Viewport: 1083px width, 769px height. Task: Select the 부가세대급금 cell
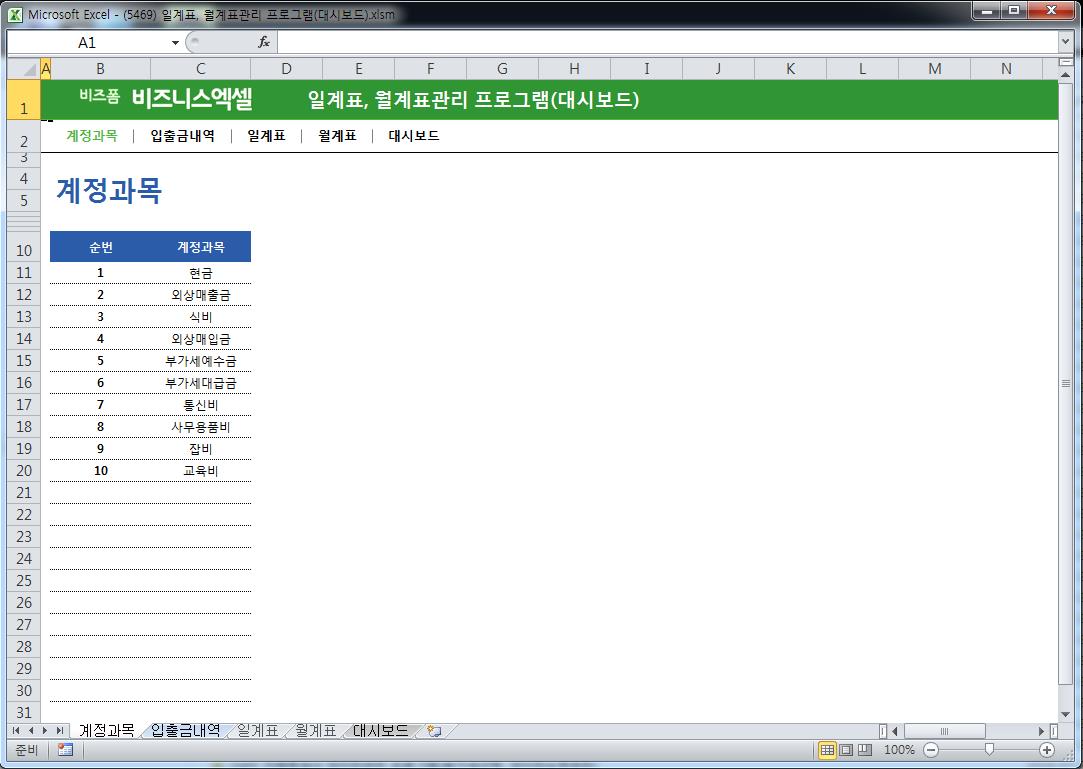pos(201,383)
